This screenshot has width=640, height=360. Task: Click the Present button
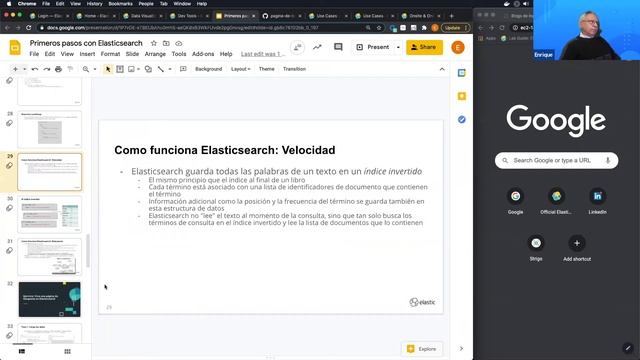373,47
